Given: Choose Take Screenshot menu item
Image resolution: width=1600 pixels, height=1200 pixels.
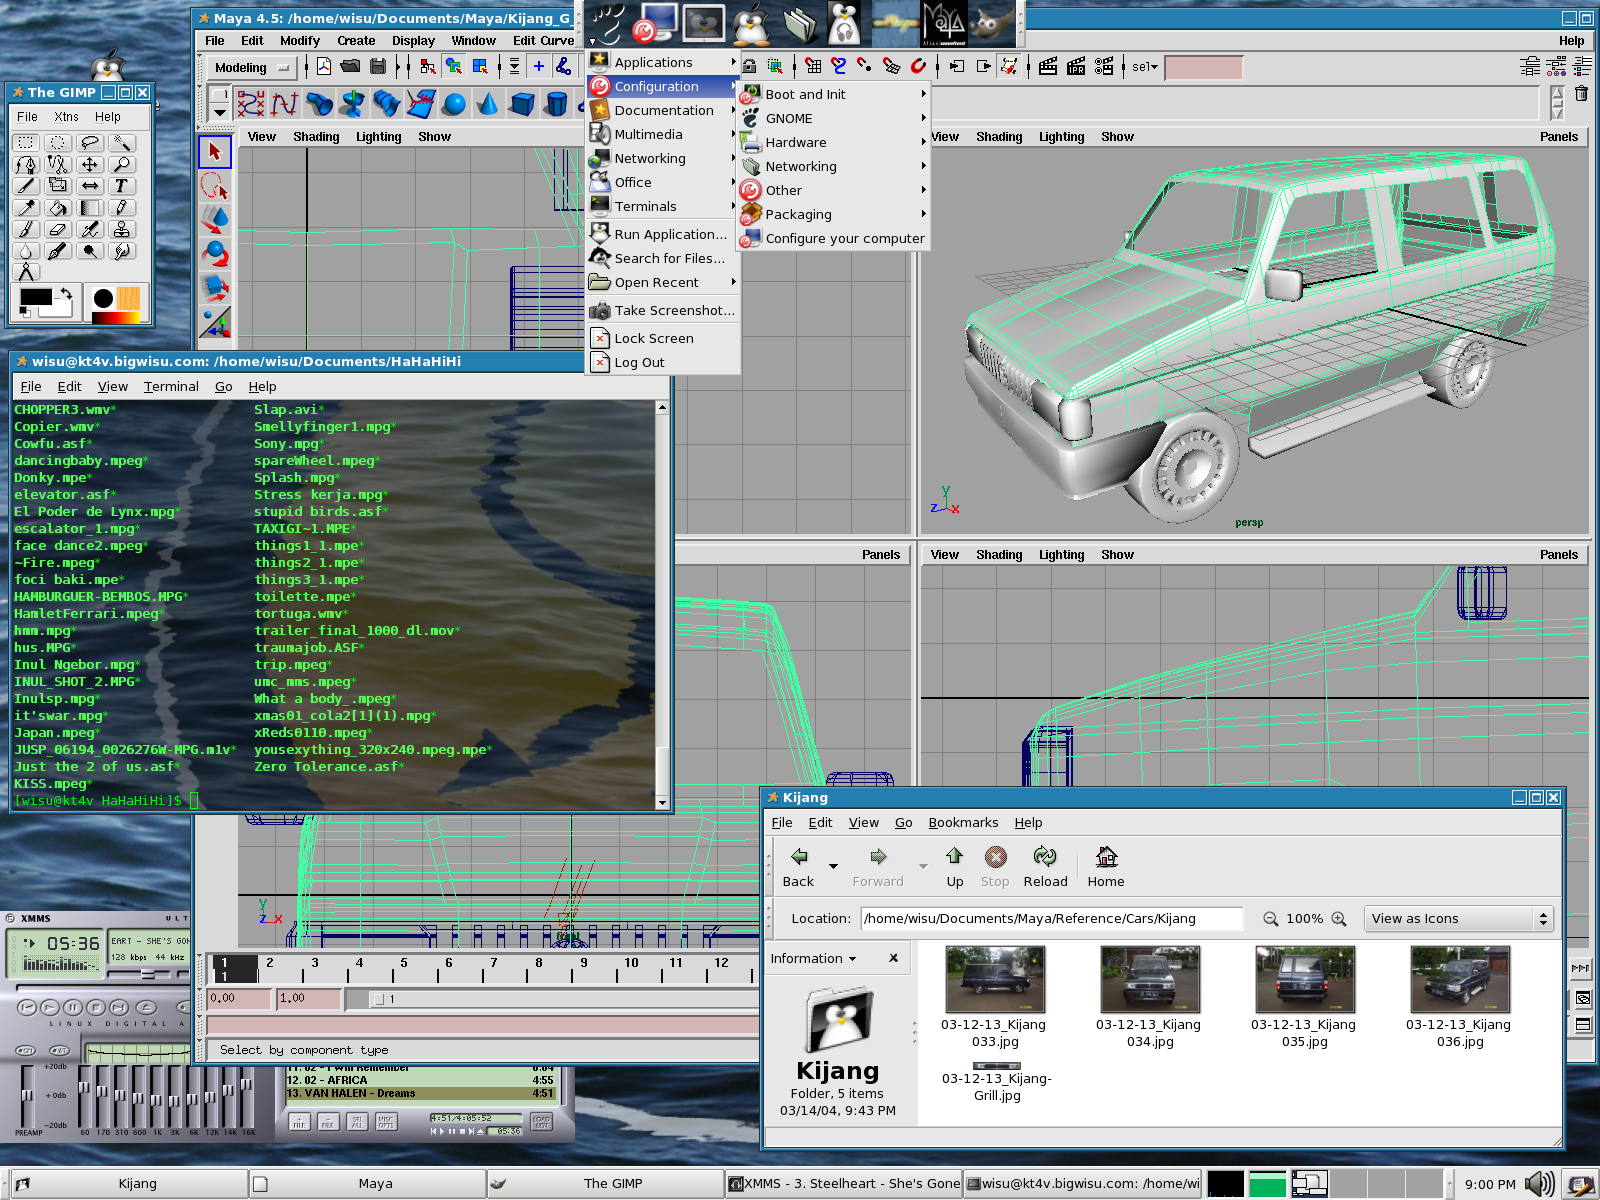Looking at the screenshot, I should (x=663, y=310).
